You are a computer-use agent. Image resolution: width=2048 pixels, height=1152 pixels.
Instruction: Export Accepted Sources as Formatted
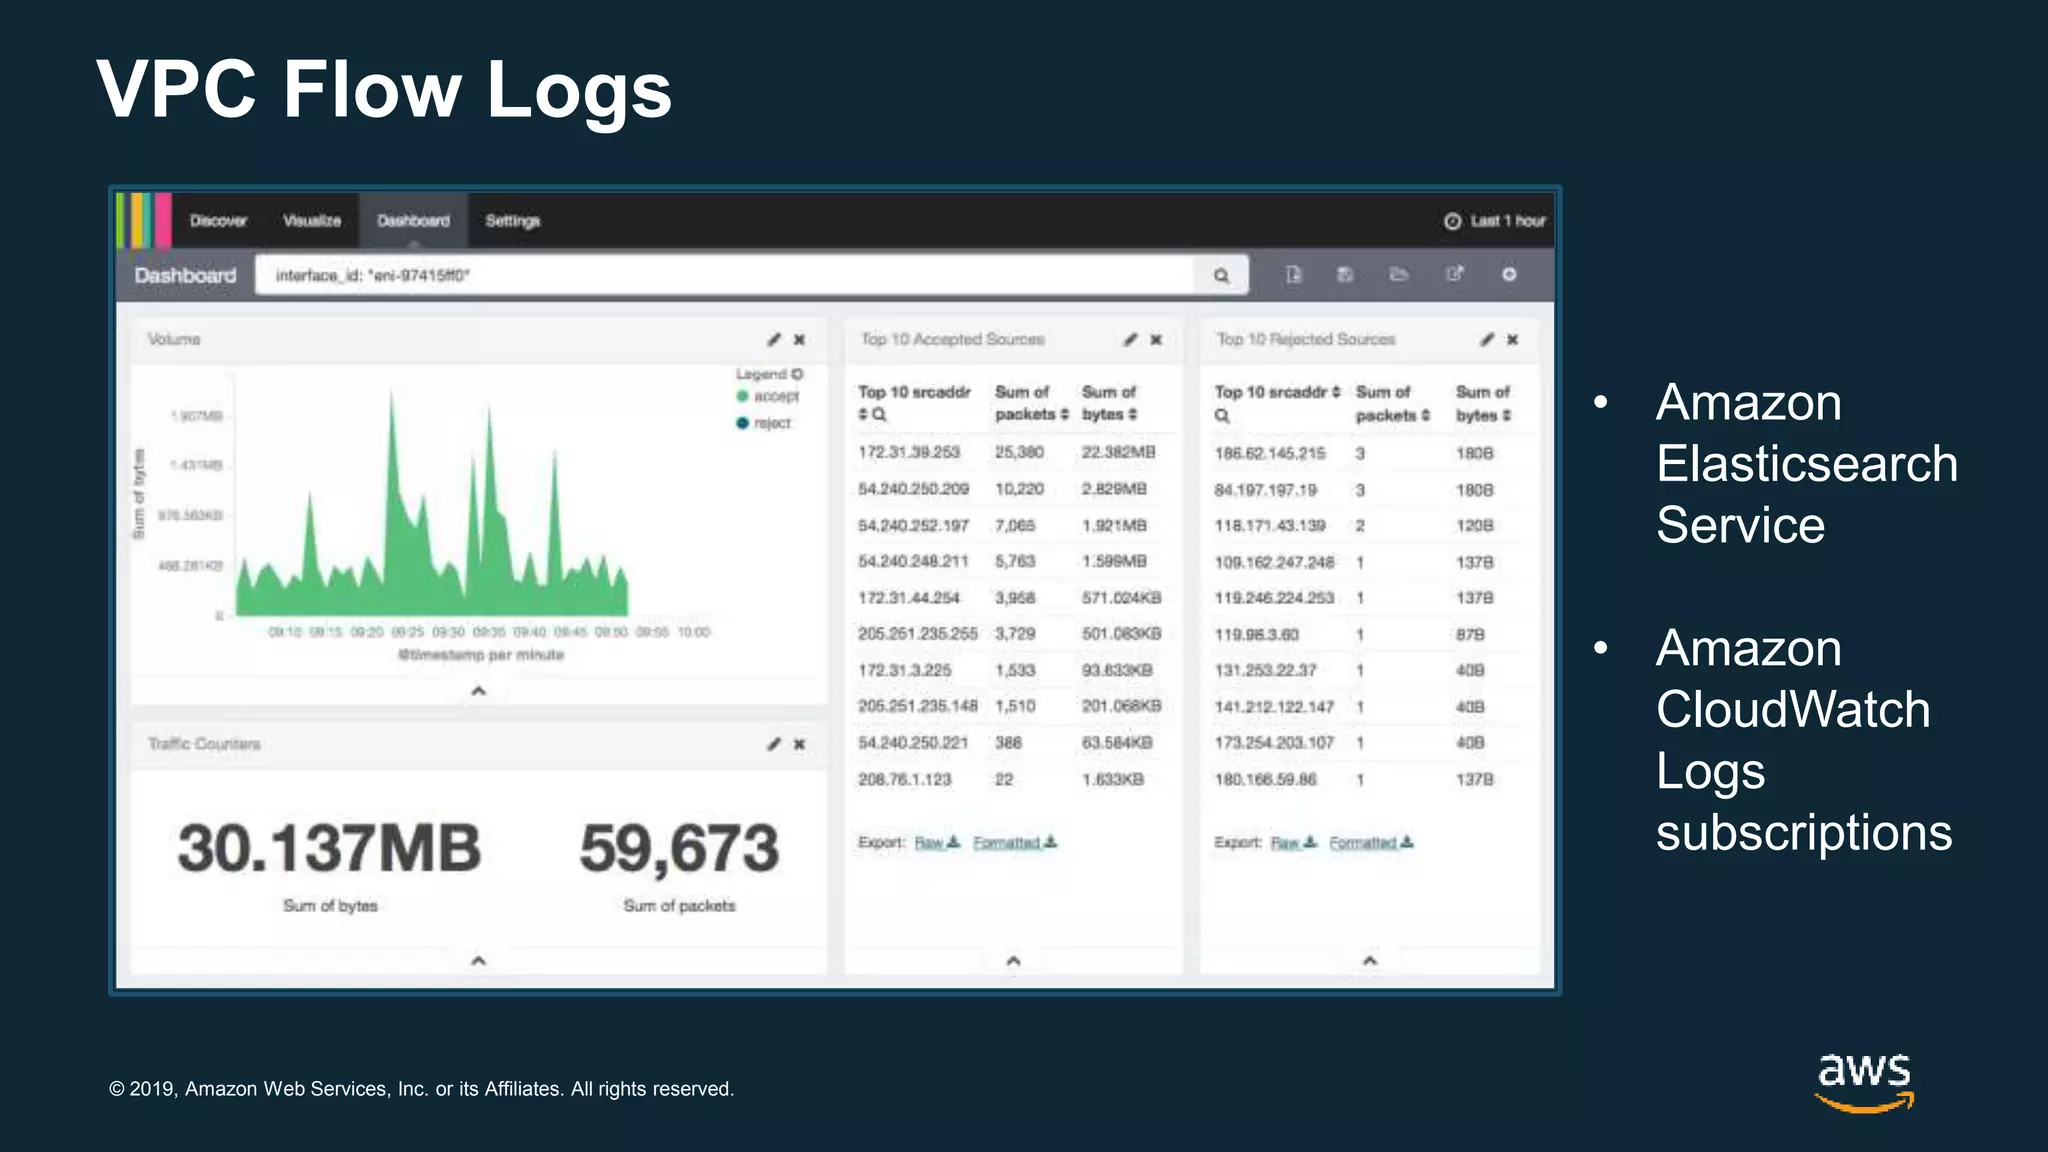[x=1015, y=843]
